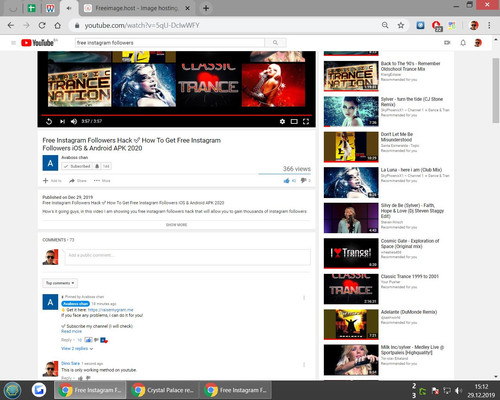The height and width of the screenshot is (400, 500).
Task: Open the raisemygram.me link in pinned comment
Action: [x=110, y=310]
